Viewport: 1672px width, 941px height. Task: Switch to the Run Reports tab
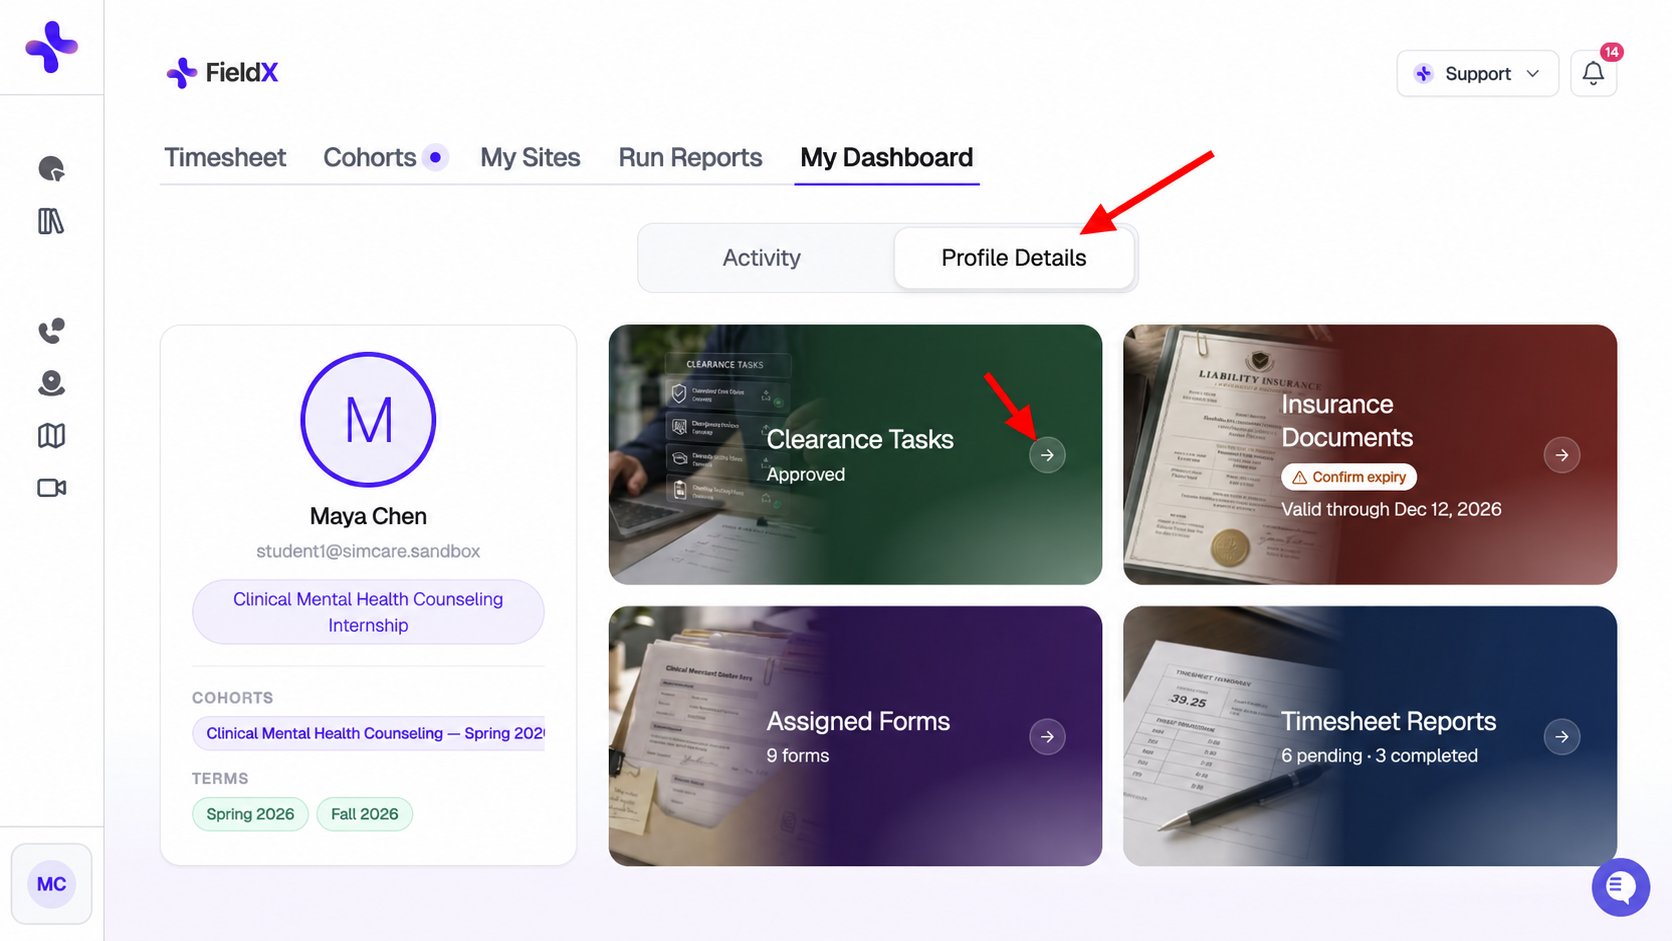point(690,157)
